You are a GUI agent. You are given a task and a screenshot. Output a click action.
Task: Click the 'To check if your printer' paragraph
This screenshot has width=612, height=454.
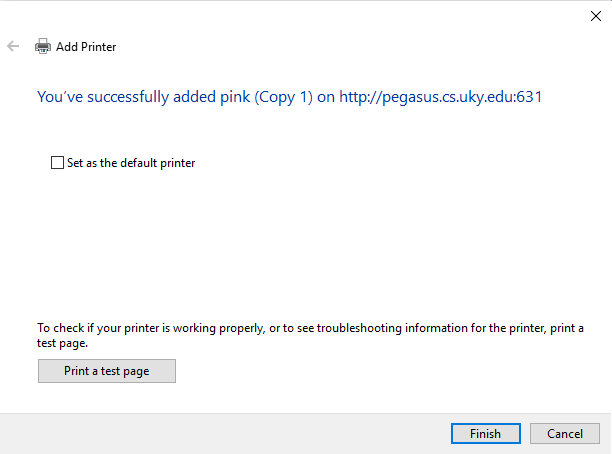click(310, 335)
